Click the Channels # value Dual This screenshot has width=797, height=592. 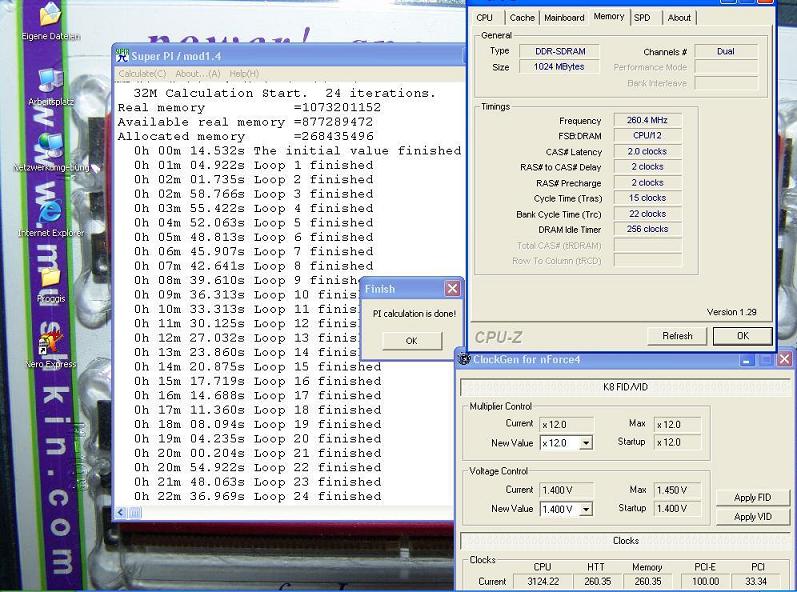pos(726,51)
